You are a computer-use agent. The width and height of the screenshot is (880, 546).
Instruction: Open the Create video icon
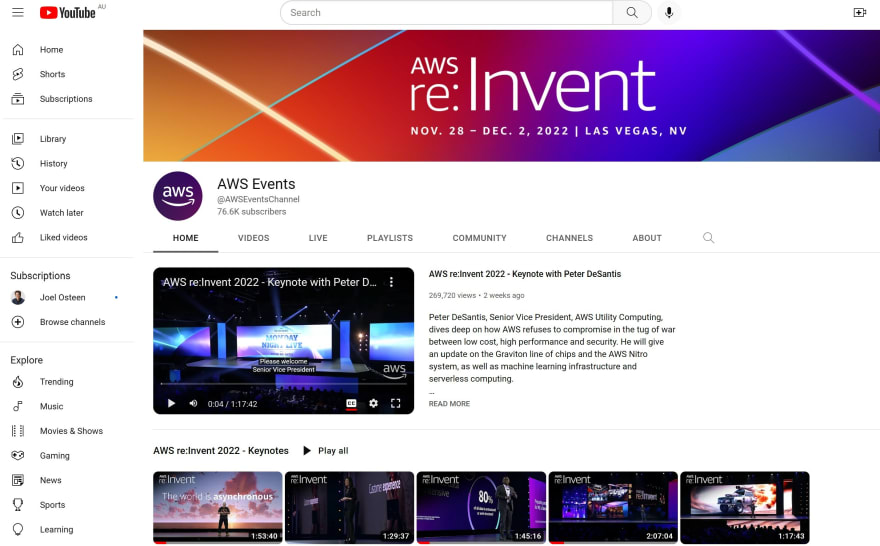[859, 12]
